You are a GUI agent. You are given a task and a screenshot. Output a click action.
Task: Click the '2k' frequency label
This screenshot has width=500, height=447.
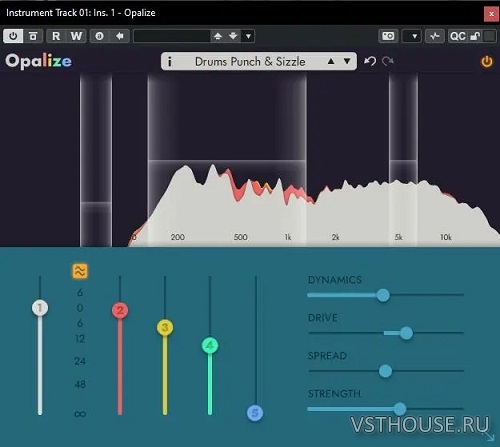click(x=336, y=237)
